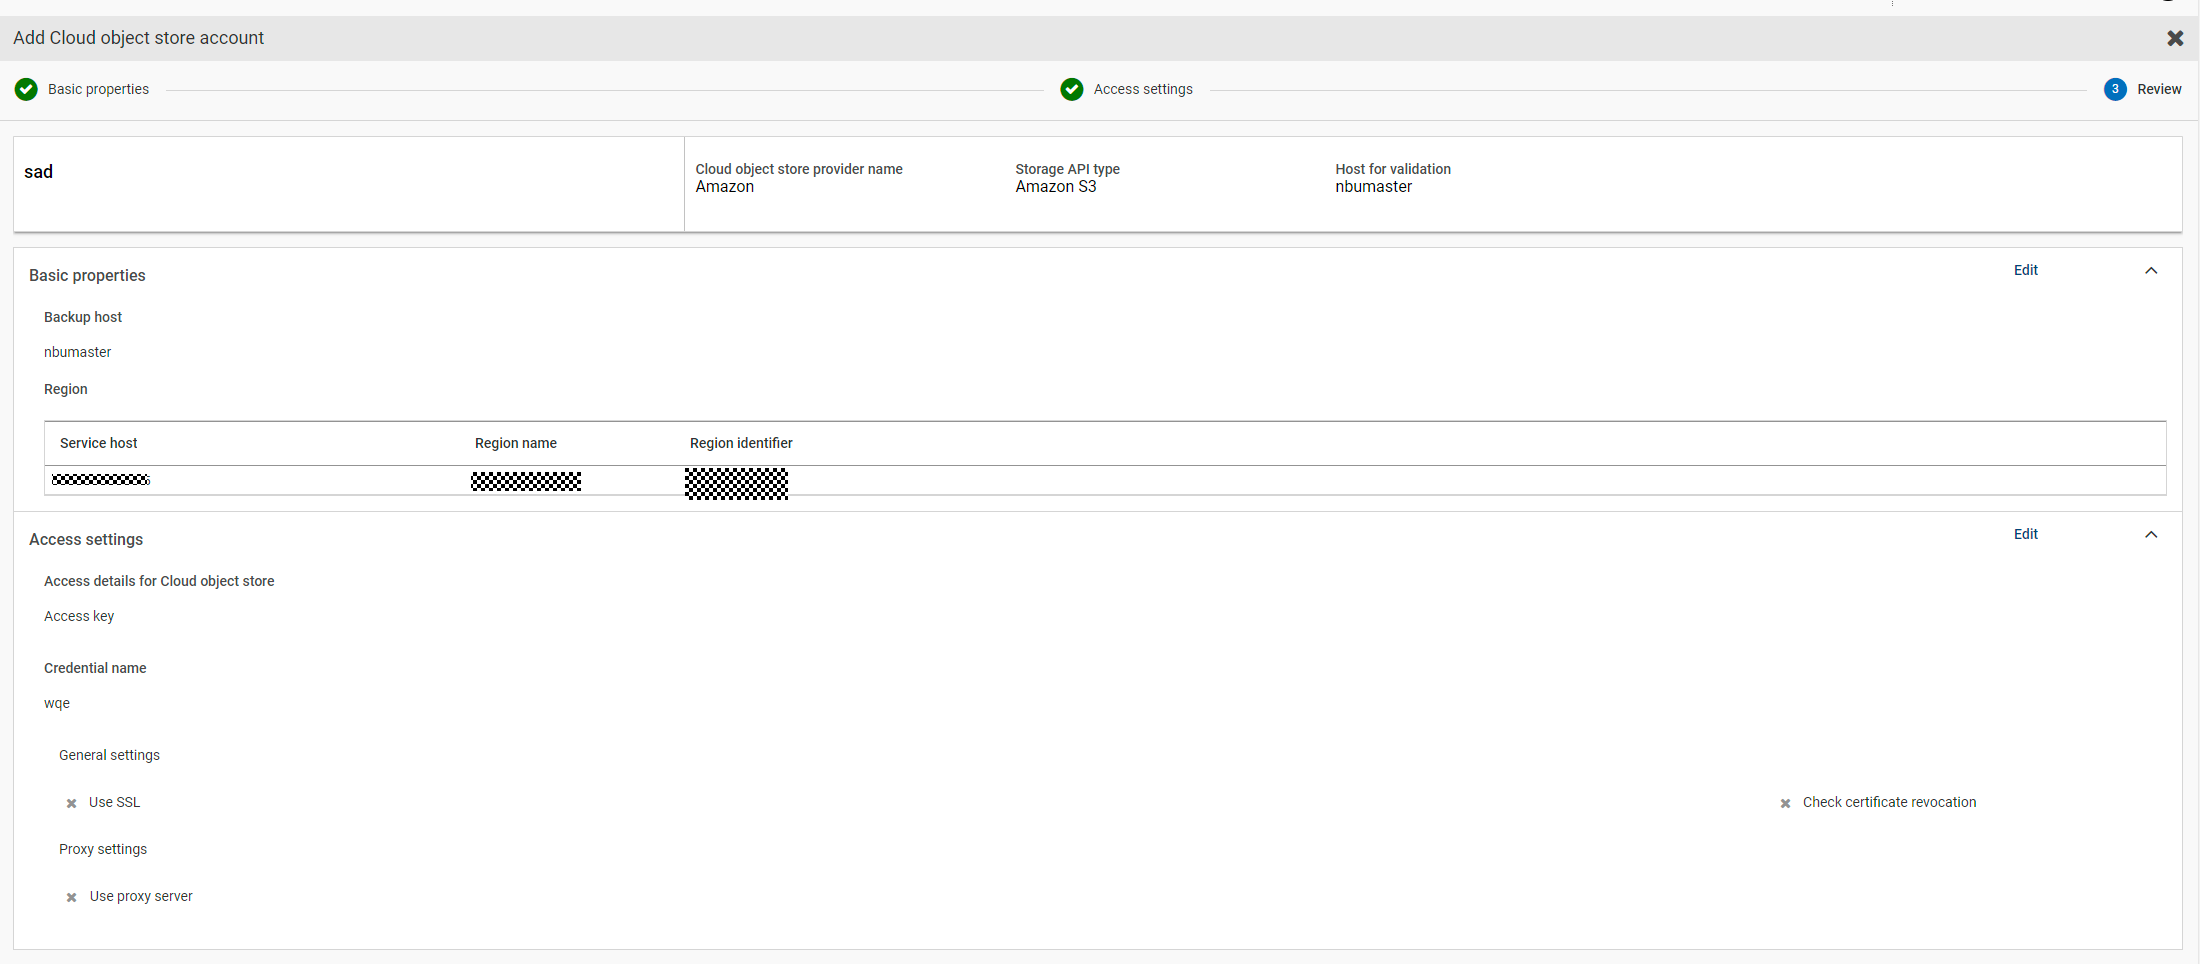Collapse the Basic properties section chevron

pos(2151,271)
